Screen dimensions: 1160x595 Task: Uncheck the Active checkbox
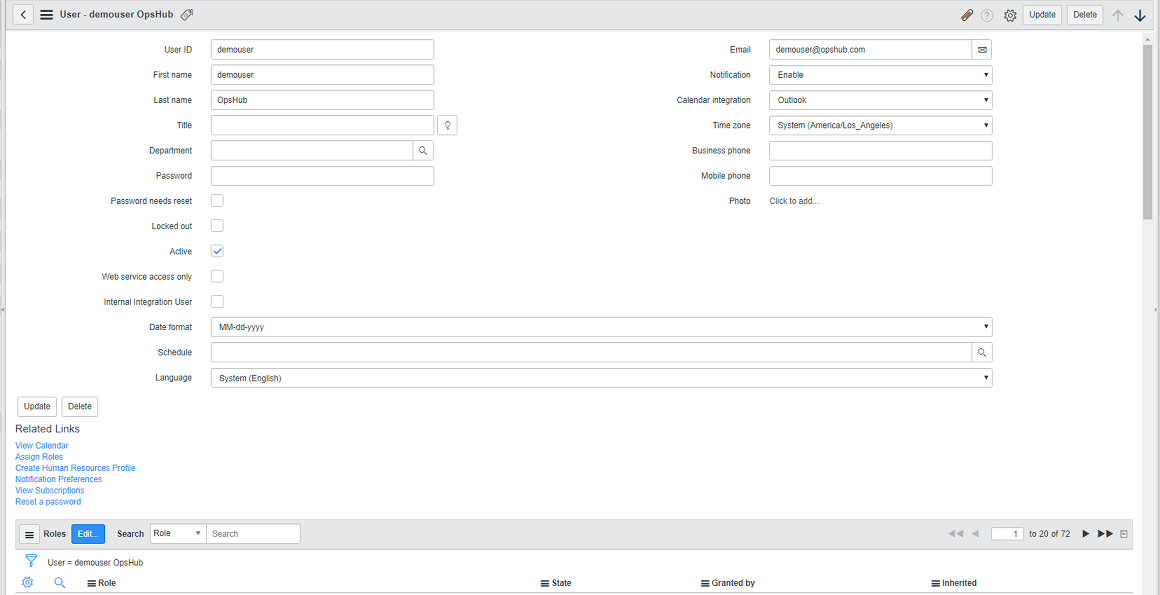(x=217, y=251)
